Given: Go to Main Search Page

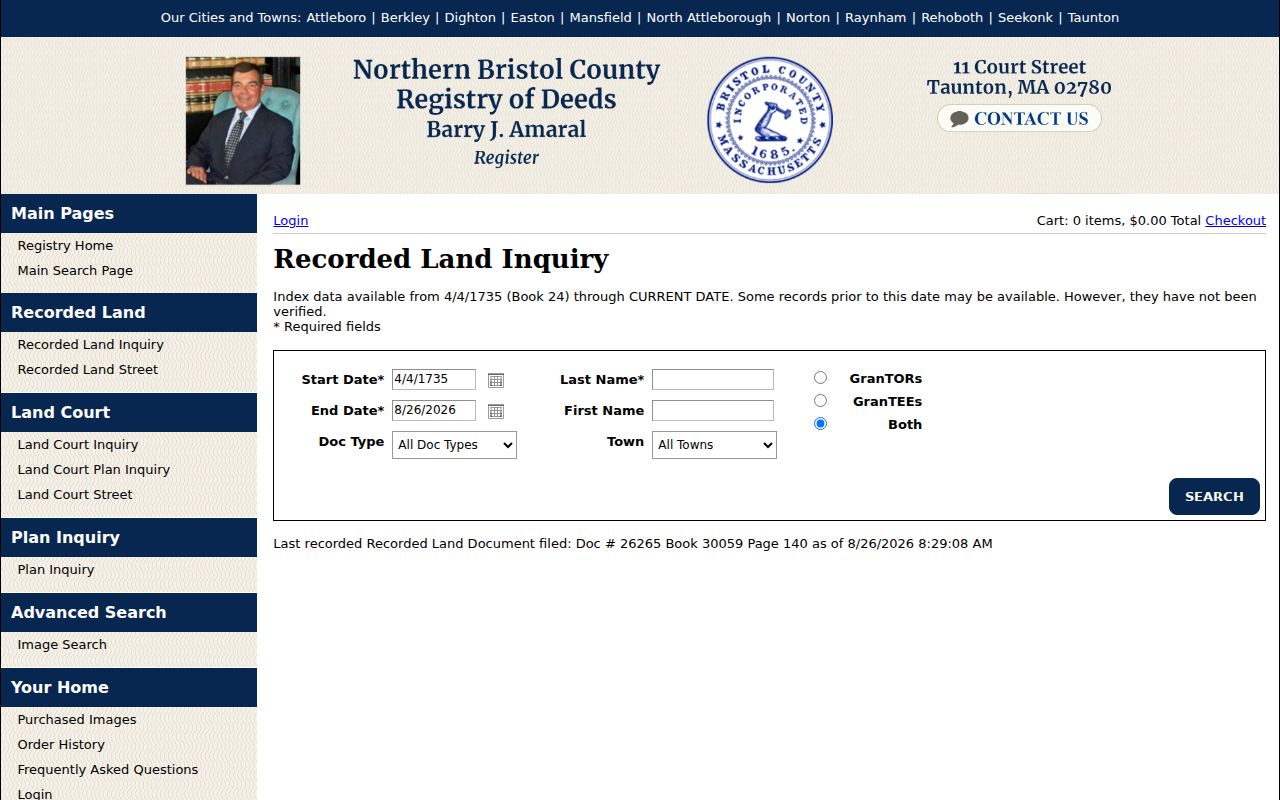Looking at the screenshot, I should pos(75,271).
